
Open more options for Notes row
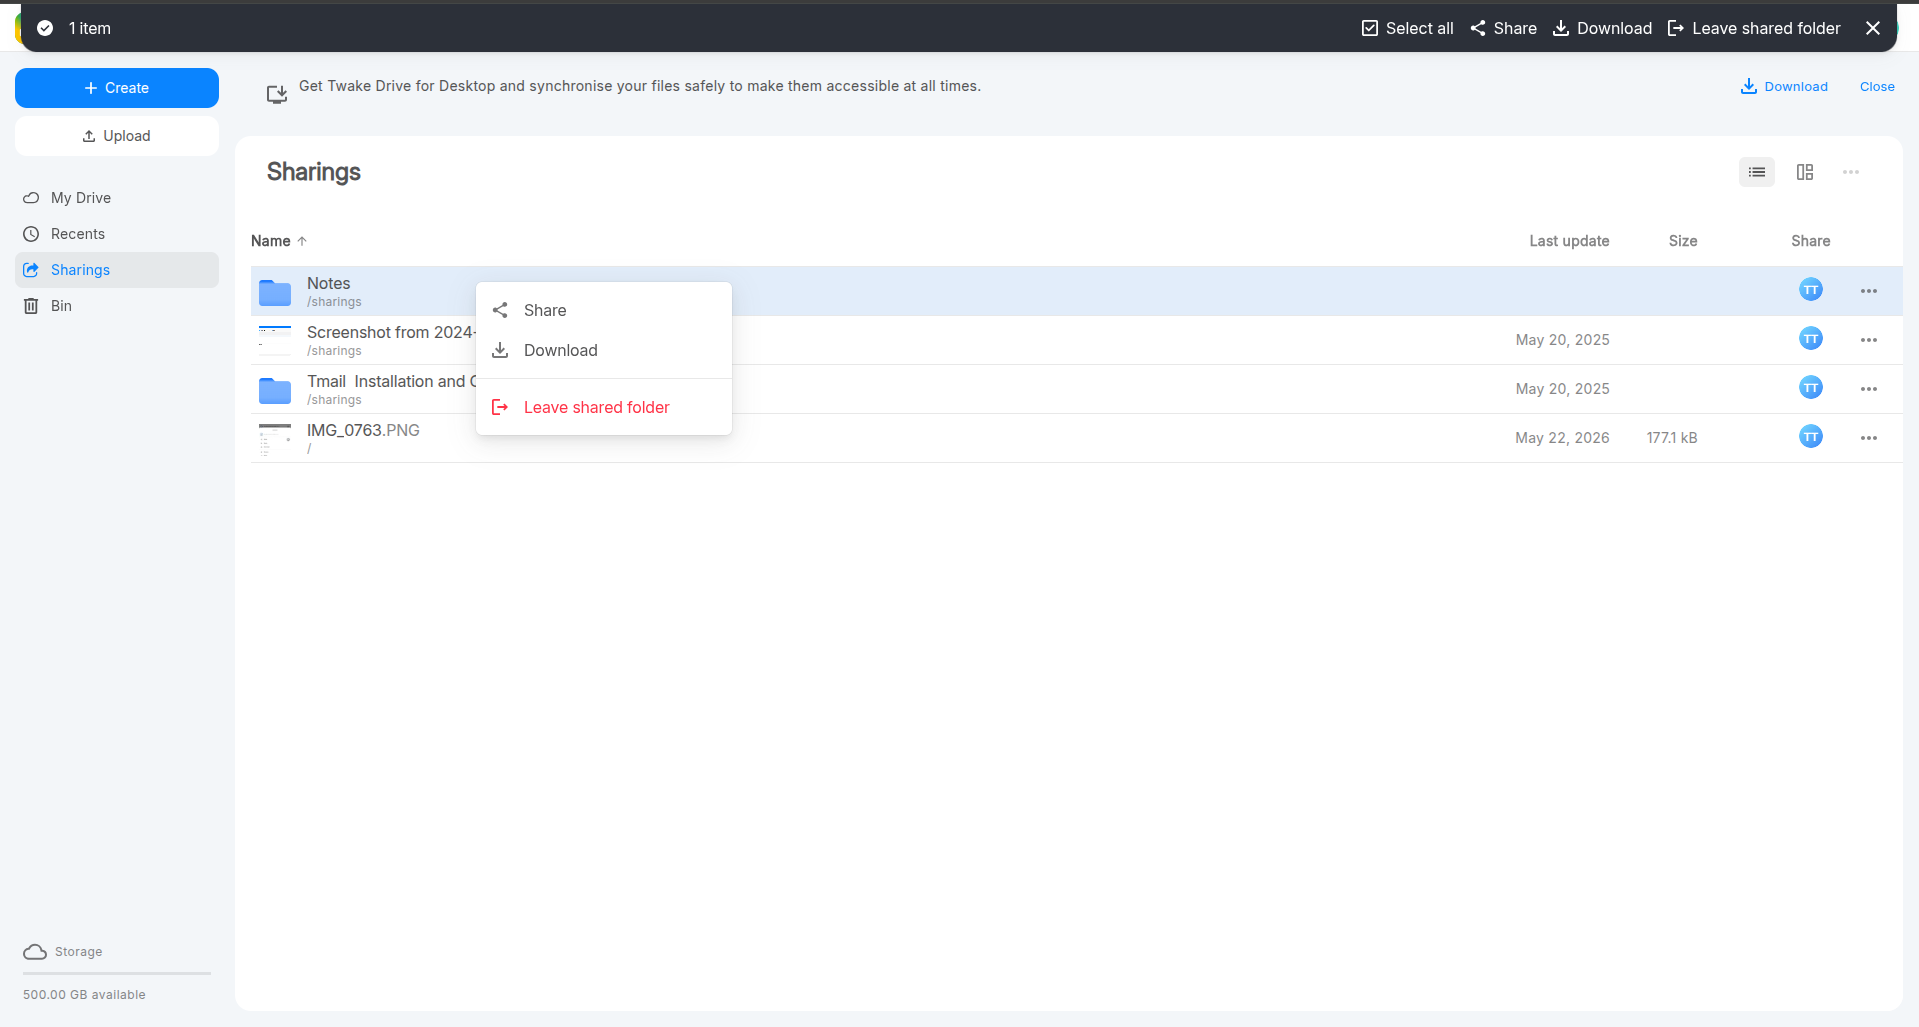click(x=1869, y=291)
